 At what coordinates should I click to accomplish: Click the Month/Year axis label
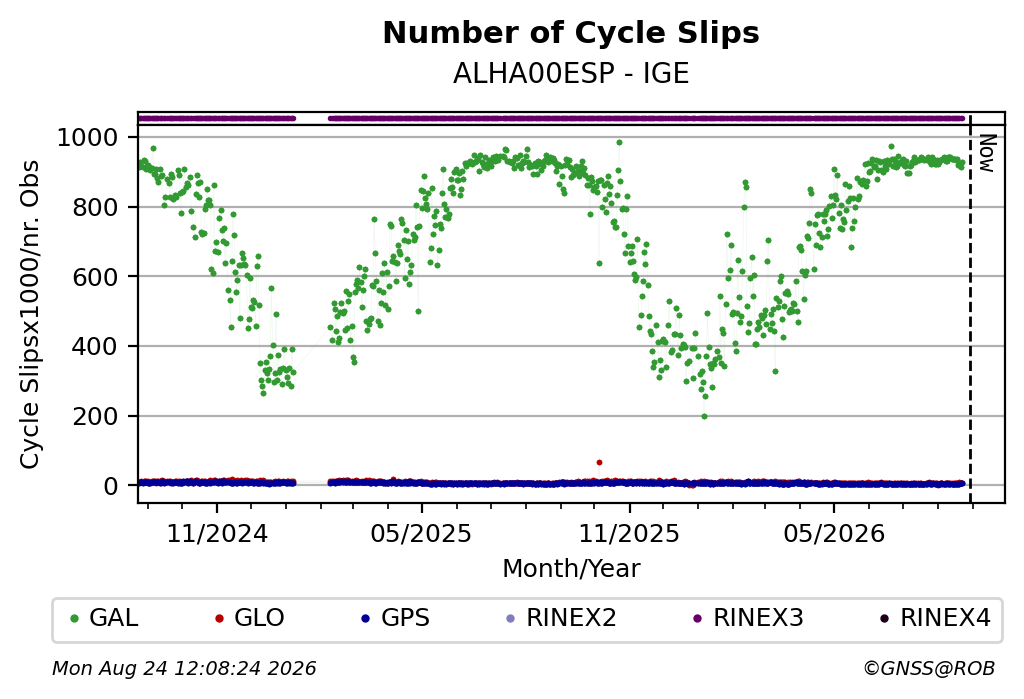tap(571, 568)
